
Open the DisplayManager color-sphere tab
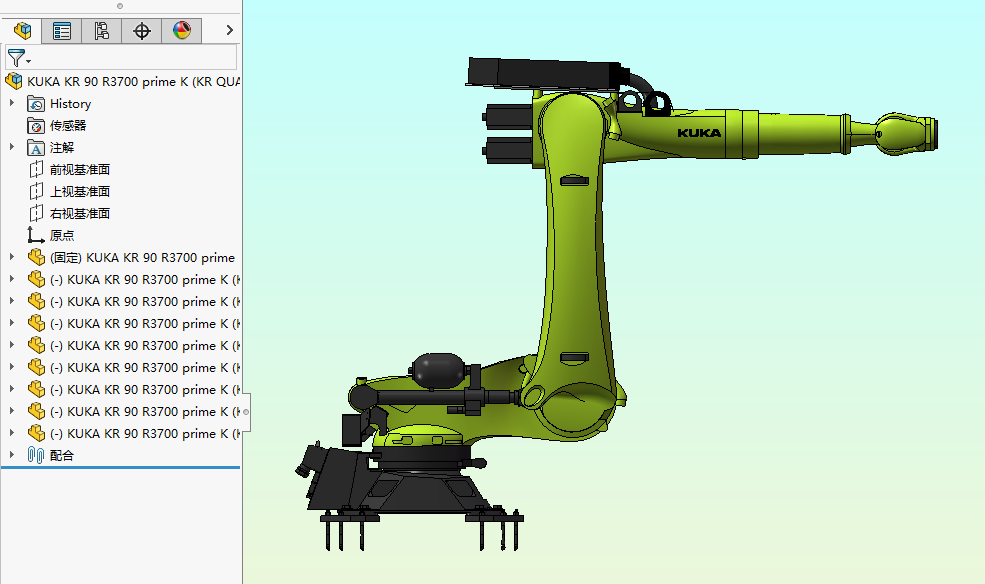click(182, 30)
